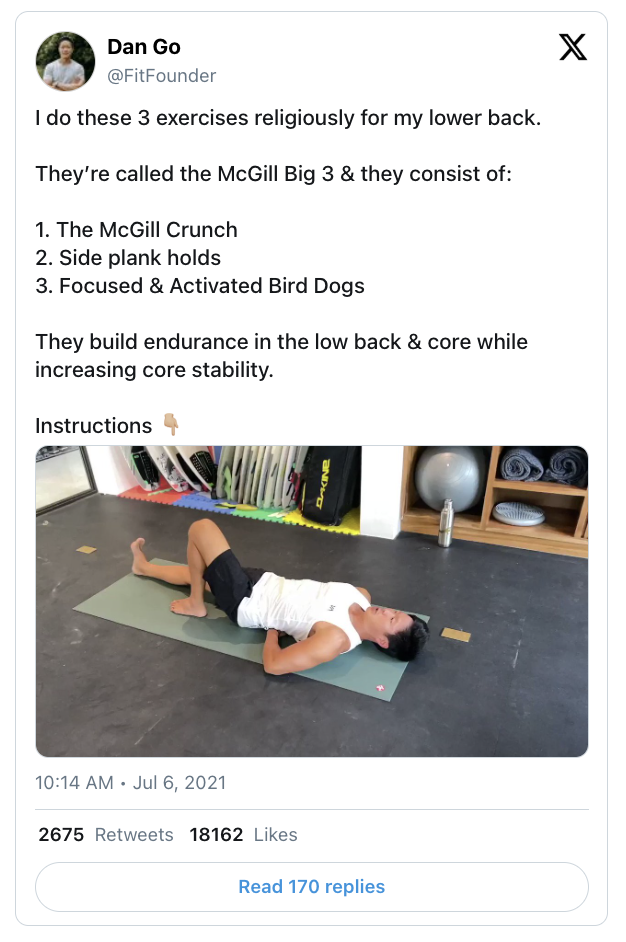Click the tweet's first line about lower back

point(288,118)
